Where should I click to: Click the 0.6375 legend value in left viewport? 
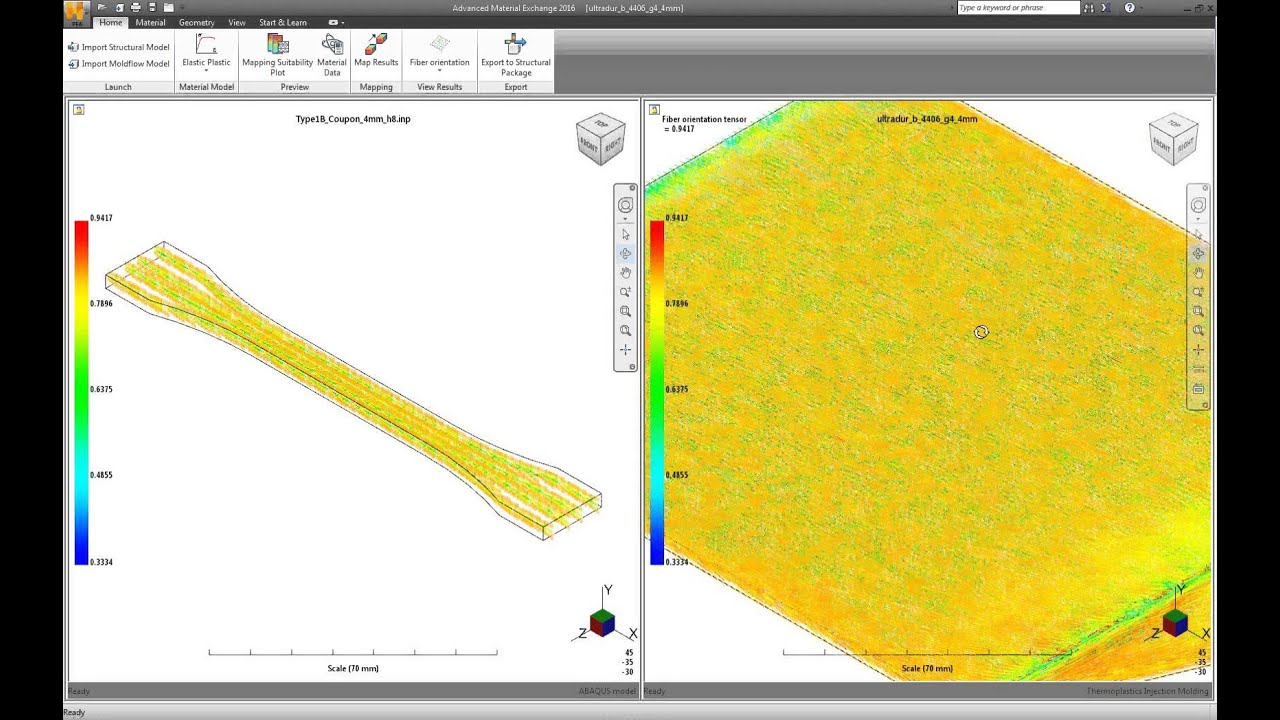[101, 389]
